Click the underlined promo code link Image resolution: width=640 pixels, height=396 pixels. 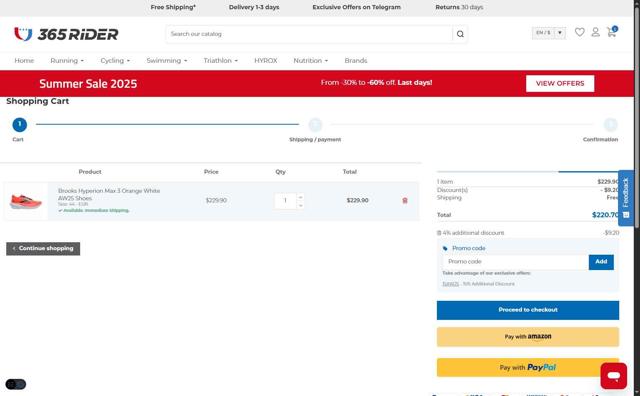coord(451,284)
